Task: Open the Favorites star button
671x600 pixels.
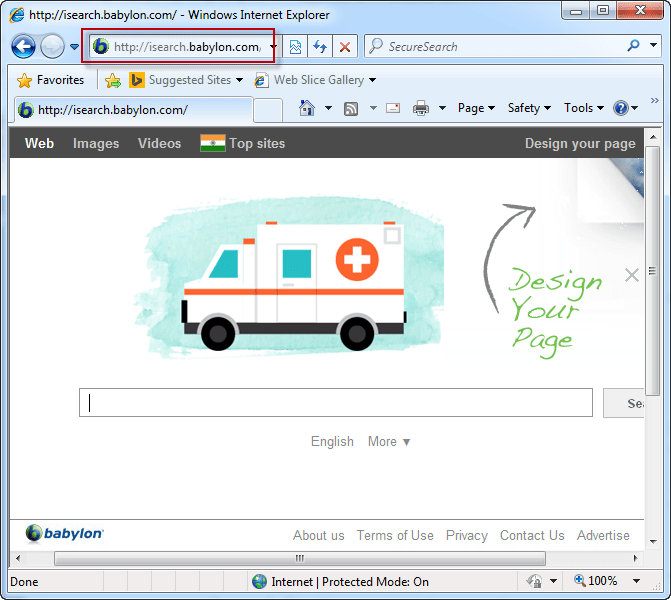Action: pos(50,80)
